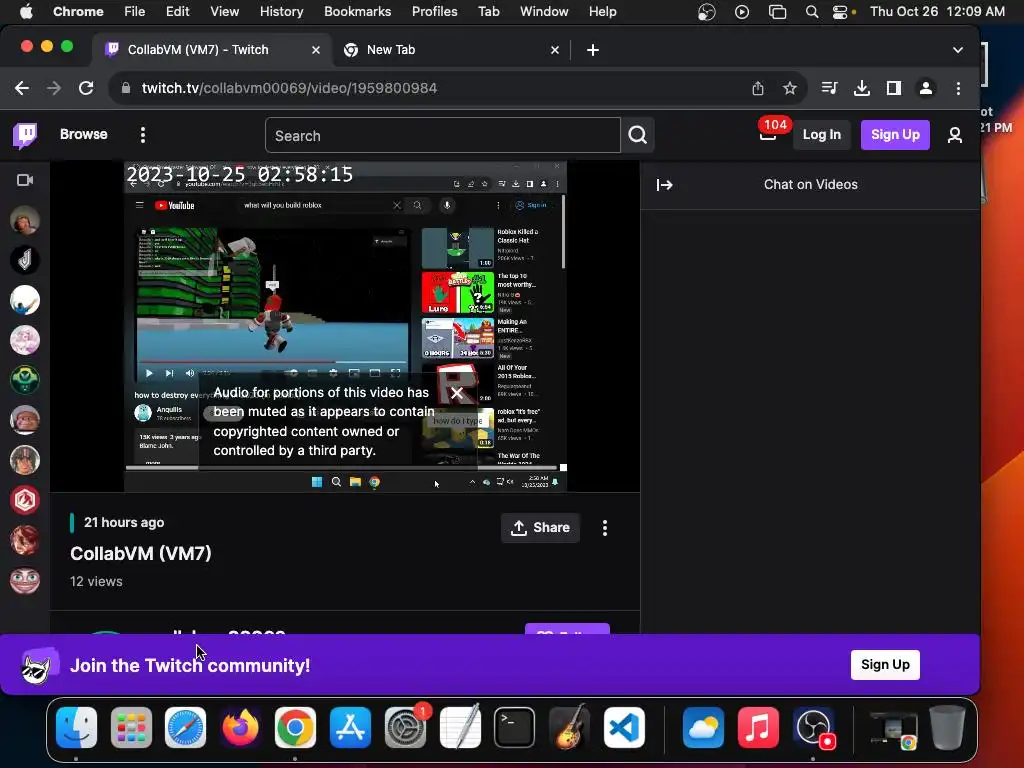
Task: Open the Music app from the Dock
Action: point(758,727)
